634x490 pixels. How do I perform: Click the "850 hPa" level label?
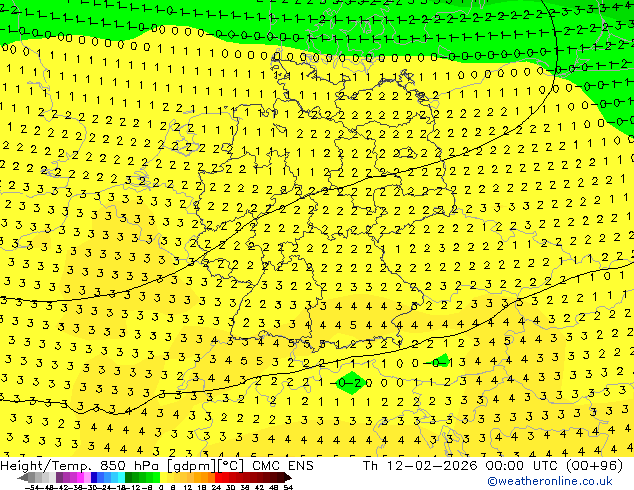click(x=130, y=466)
